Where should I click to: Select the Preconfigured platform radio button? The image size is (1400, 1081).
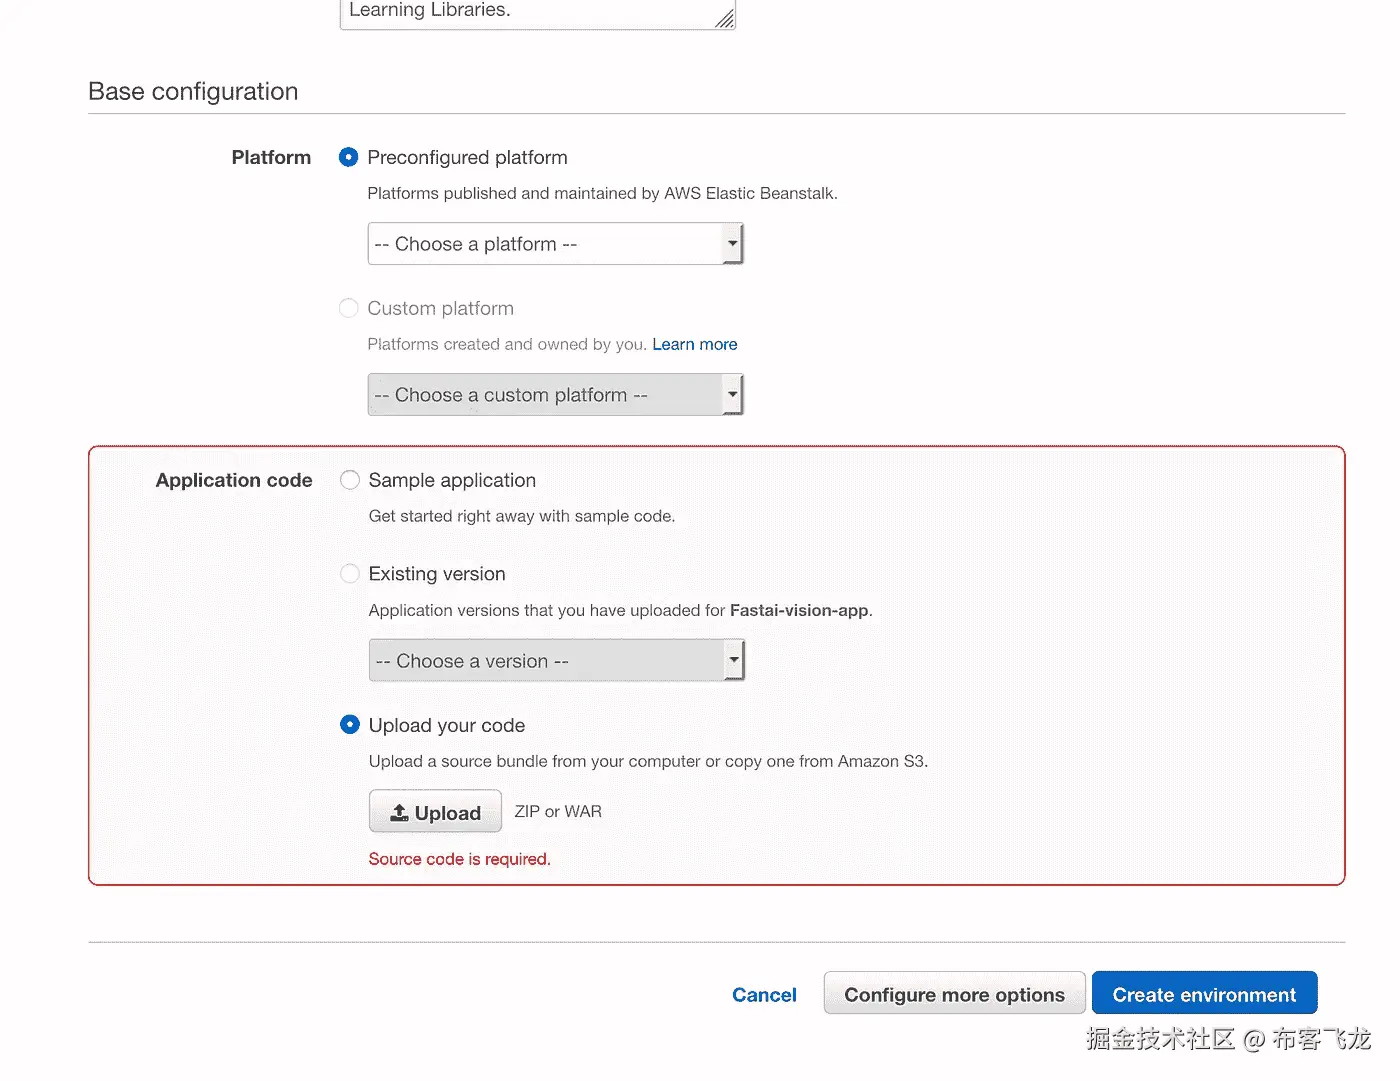point(349,157)
